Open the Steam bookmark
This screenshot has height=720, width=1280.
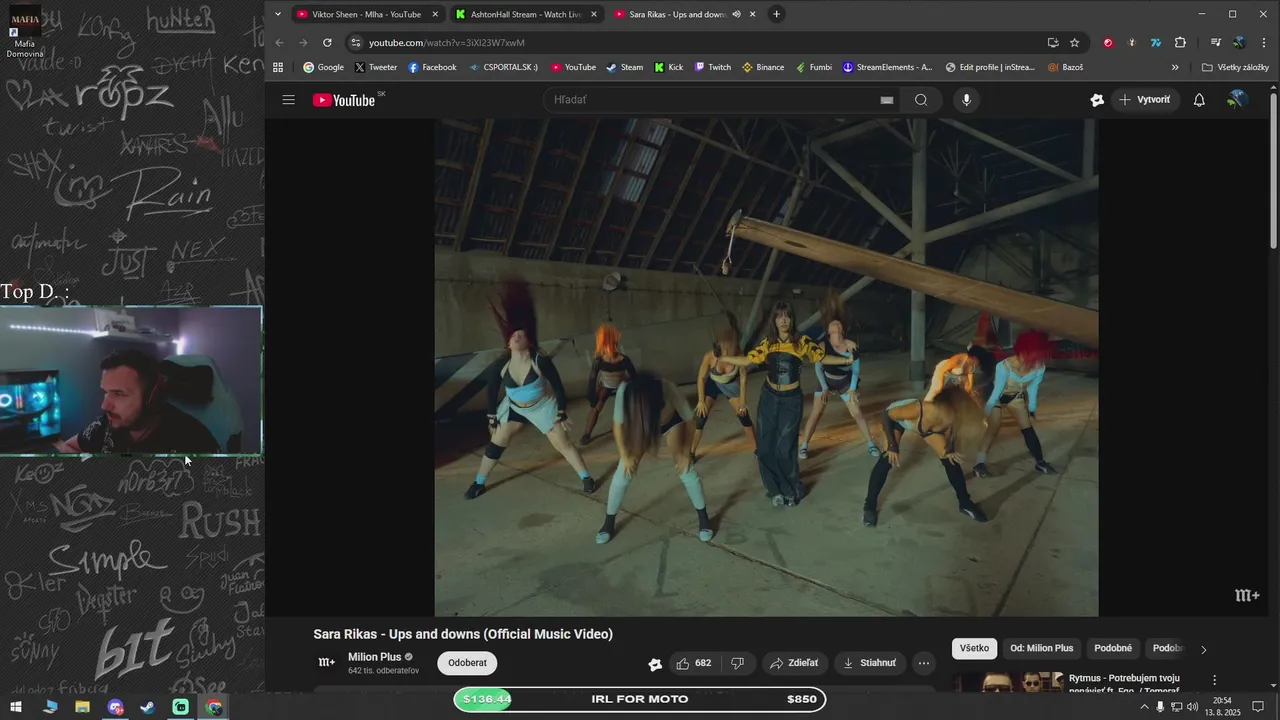[624, 67]
